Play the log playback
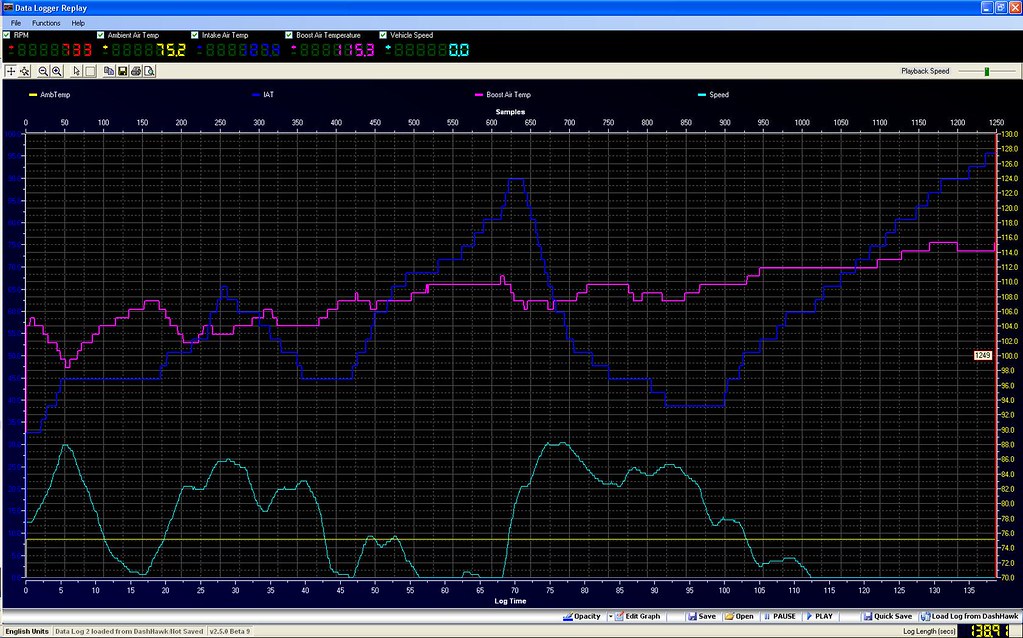The image size is (1023, 638). tap(819, 616)
